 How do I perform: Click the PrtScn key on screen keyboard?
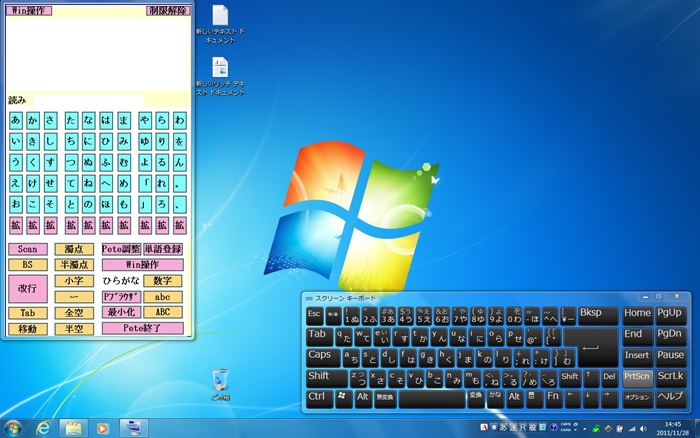(x=637, y=378)
